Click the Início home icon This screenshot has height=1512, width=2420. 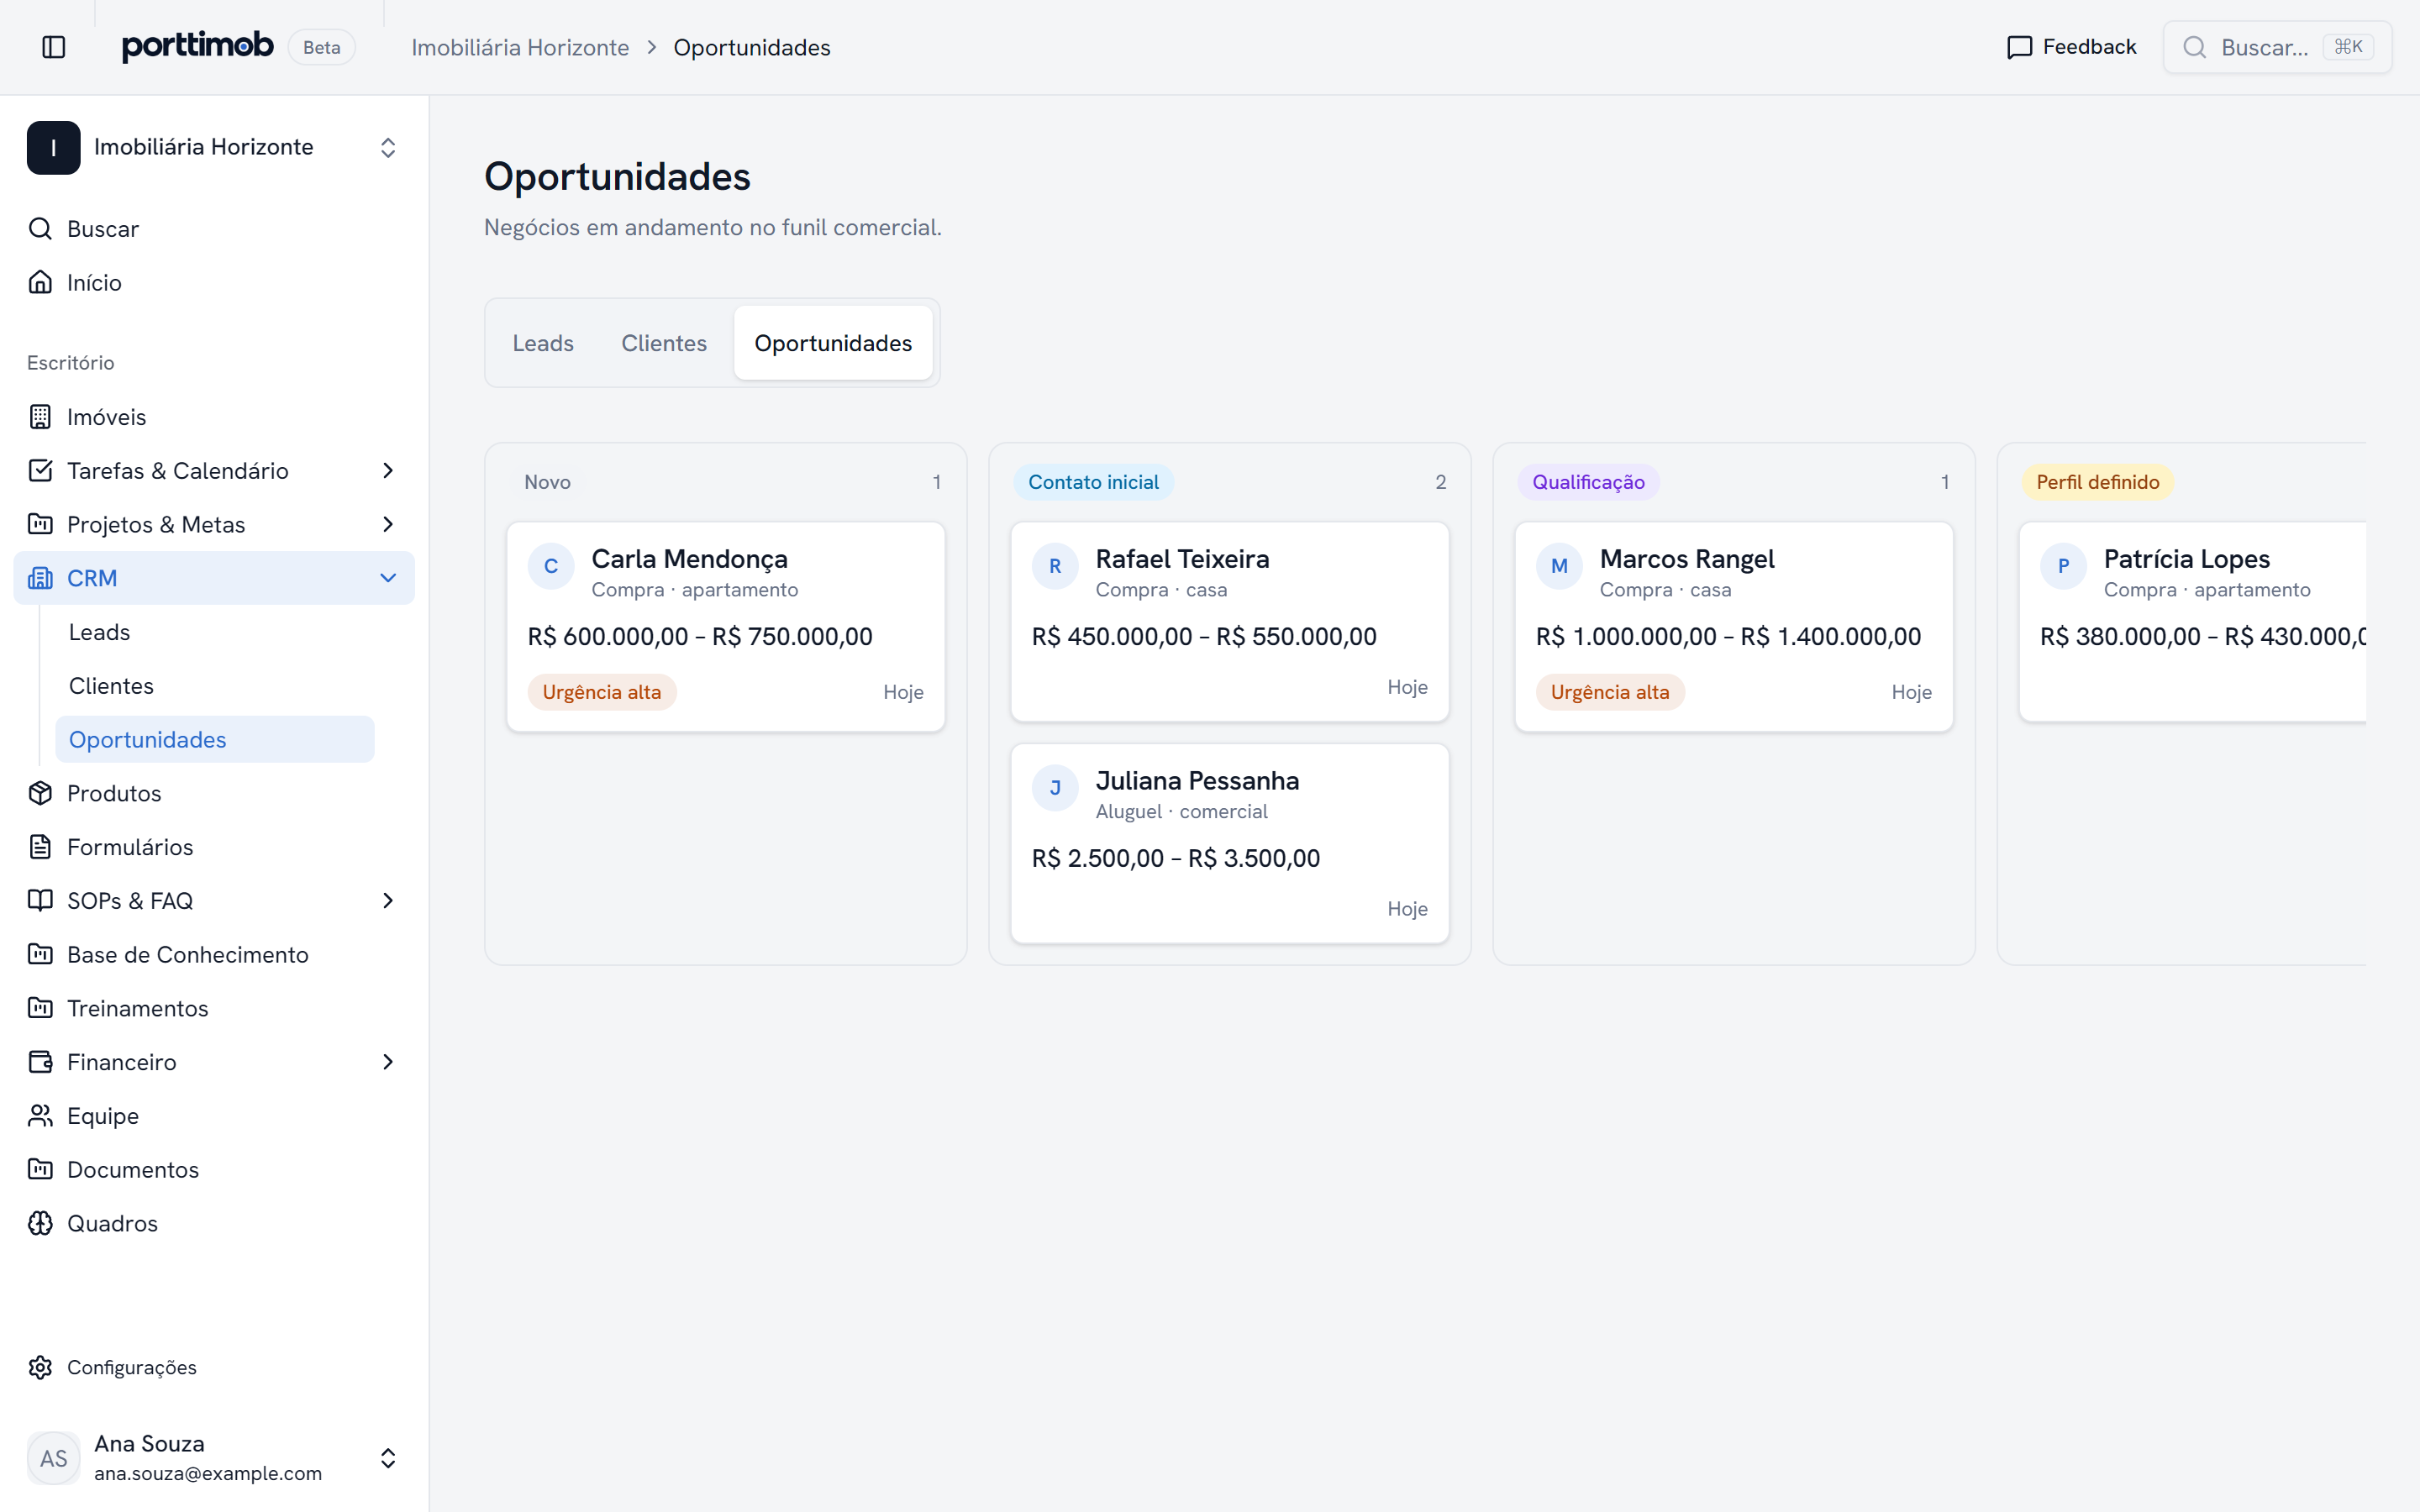[x=40, y=282]
